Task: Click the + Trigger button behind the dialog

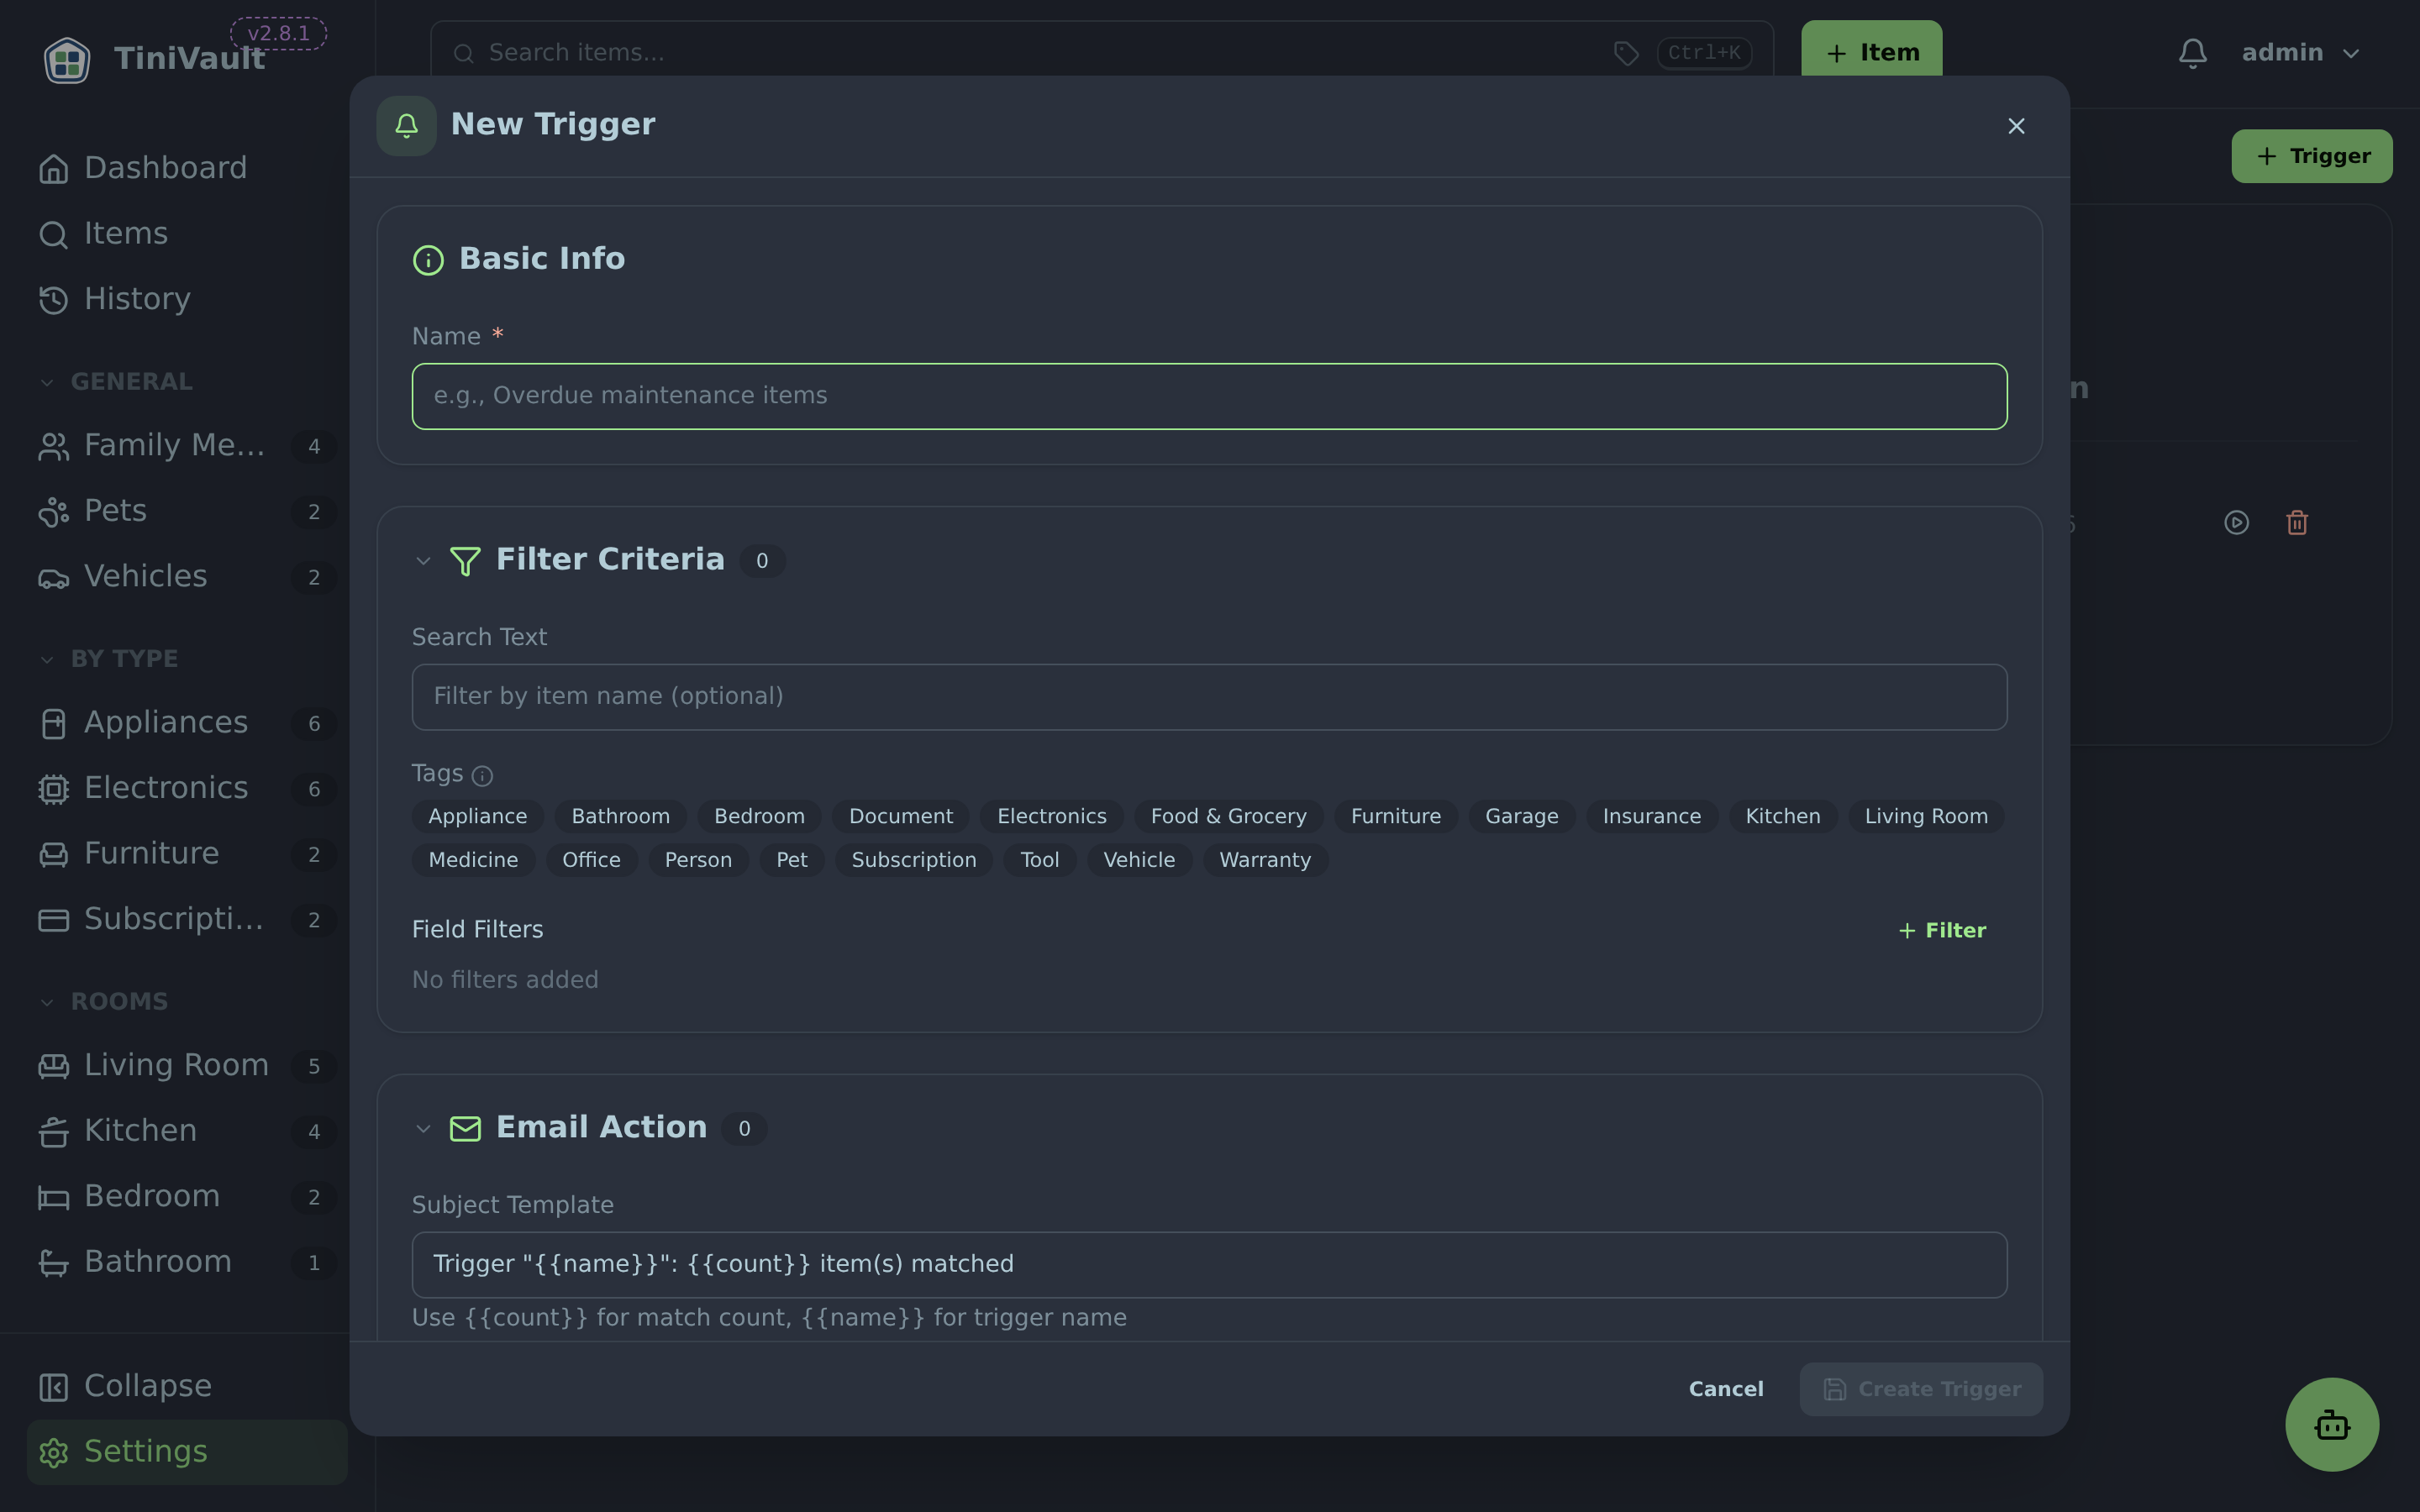Action: [2312, 156]
